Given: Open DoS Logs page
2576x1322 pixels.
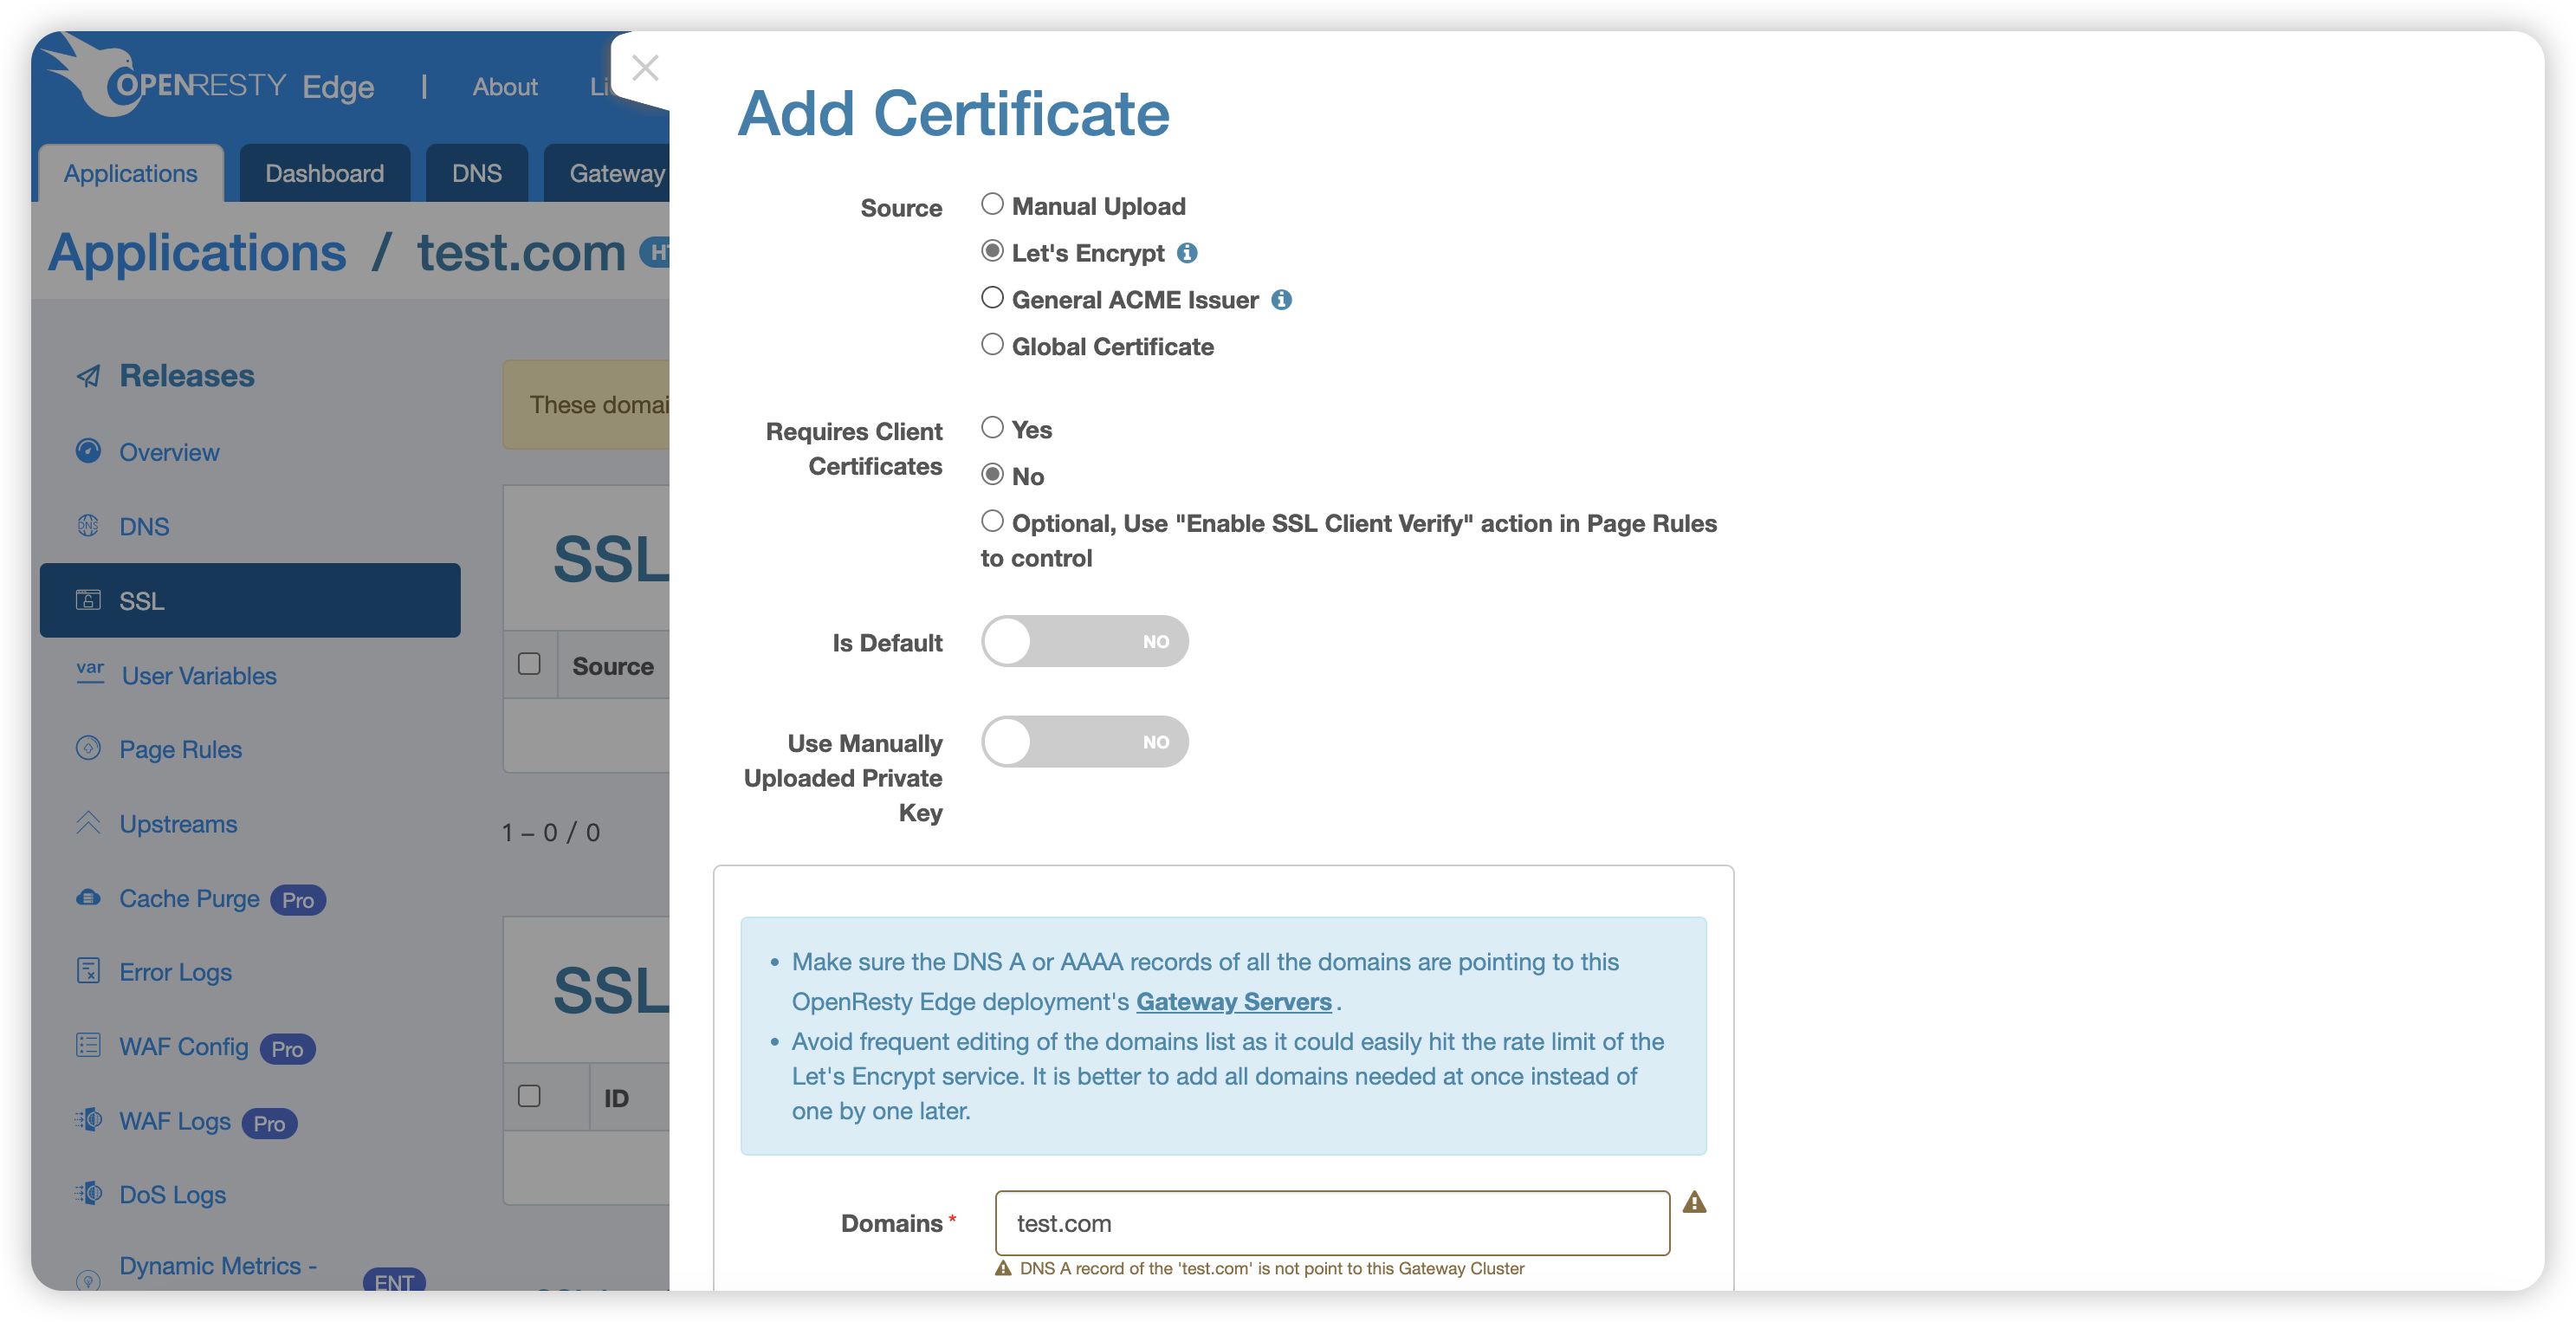Looking at the screenshot, I should [x=172, y=1195].
